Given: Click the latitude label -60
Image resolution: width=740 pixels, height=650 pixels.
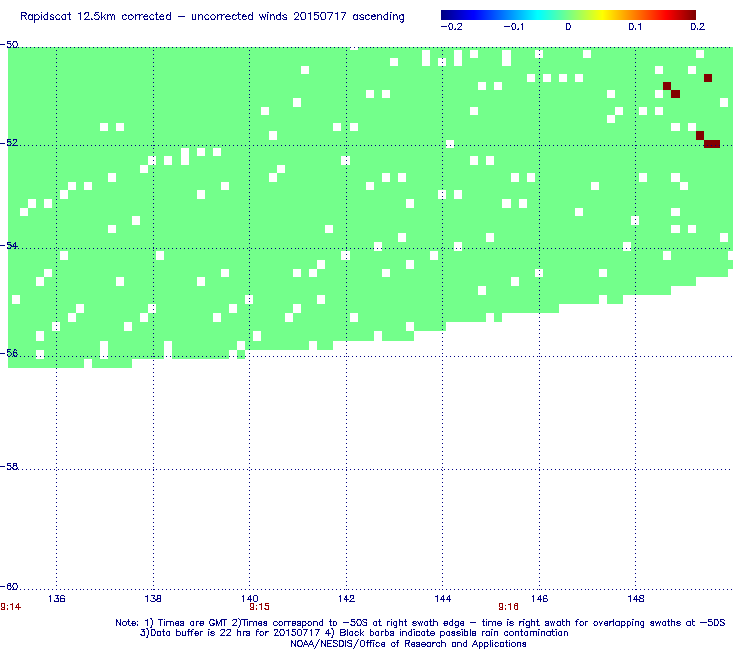Looking at the screenshot, I should click(x=9, y=587).
